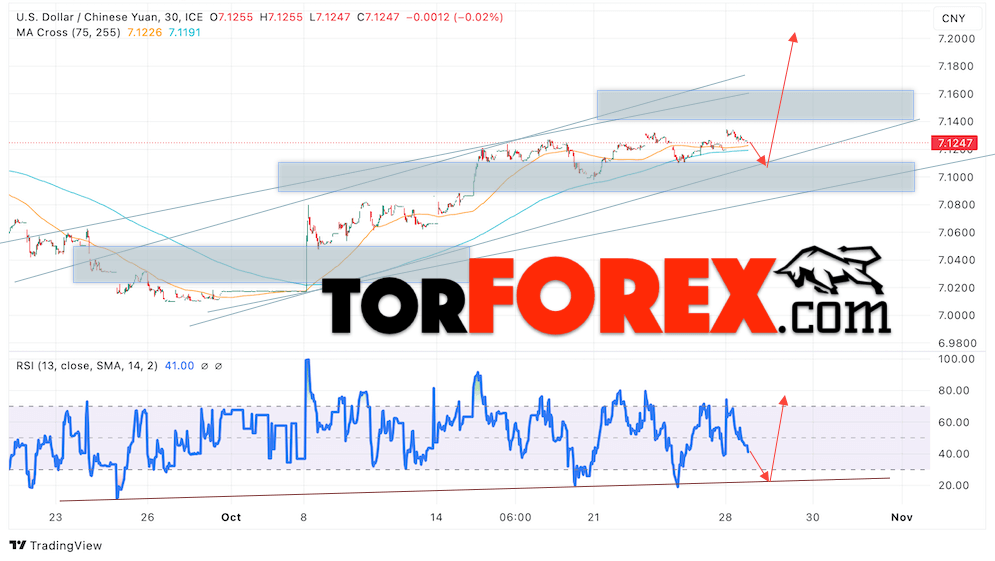This screenshot has width=995, height=561.
Task: Select the RSI (13, close, SMA, 14, 2) label
Action: tap(87, 366)
